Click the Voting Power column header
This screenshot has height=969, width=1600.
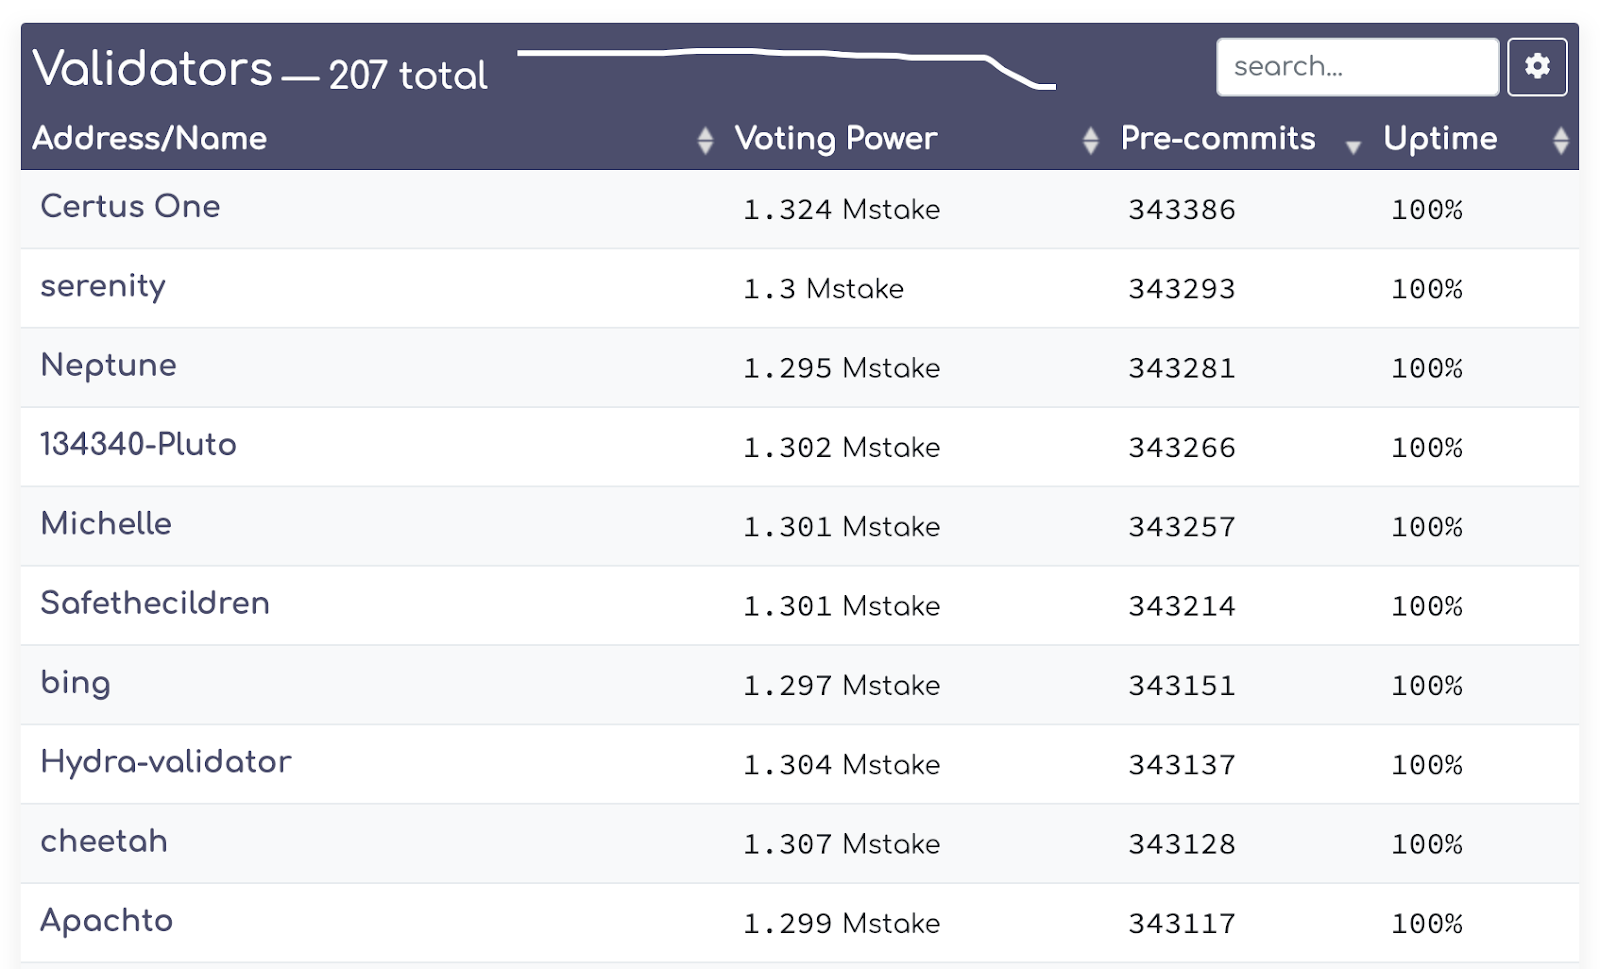[x=836, y=139]
